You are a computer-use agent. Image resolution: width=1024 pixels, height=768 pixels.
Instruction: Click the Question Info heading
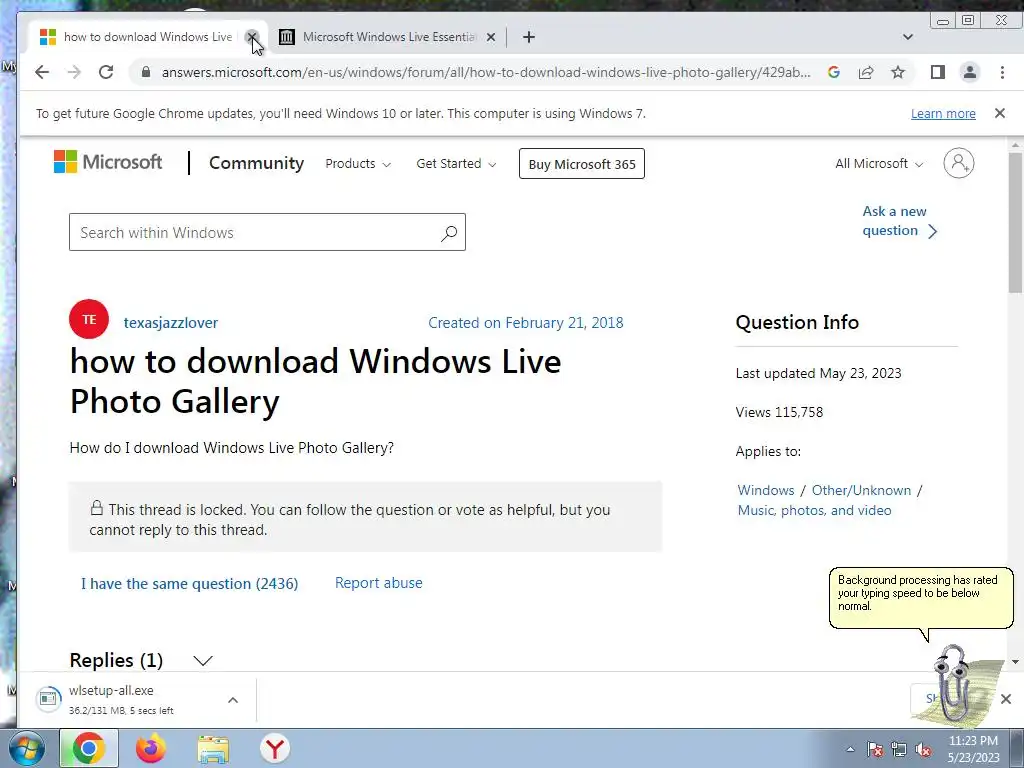[x=797, y=322]
